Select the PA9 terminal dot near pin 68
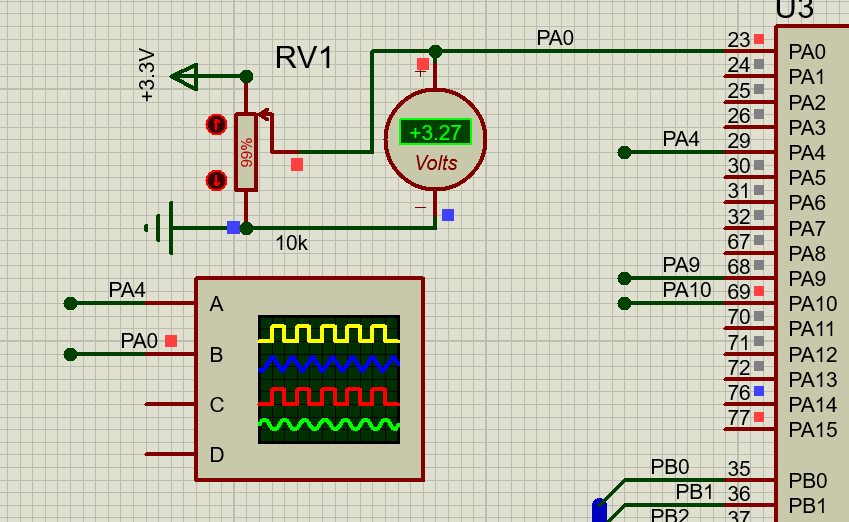This screenshot has height=522, width=849. point(624,278)
